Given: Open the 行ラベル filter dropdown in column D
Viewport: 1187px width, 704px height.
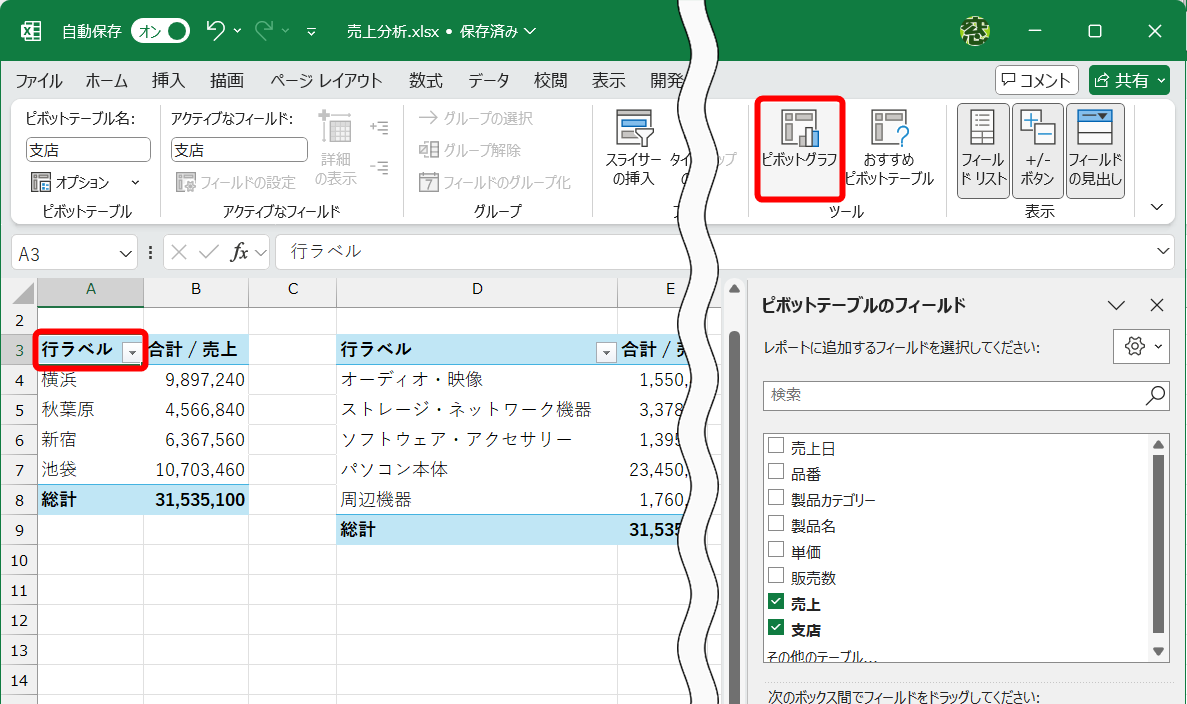Looking at the screenshot, I should (x=606, y=353).
